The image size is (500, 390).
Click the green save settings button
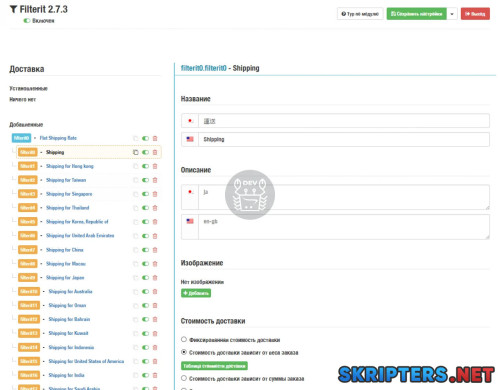pos(417,14)
